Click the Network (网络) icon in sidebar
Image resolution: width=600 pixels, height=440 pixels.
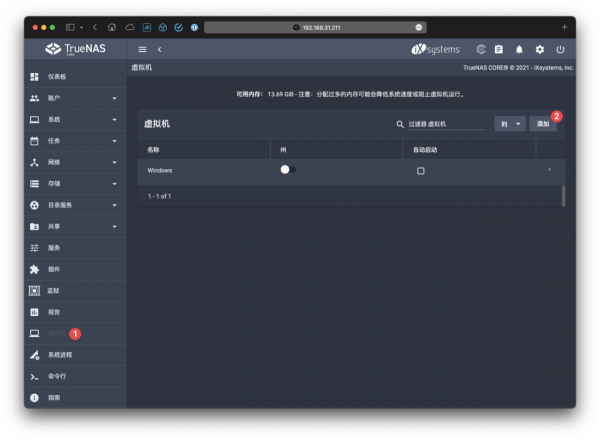coord(34,163)
